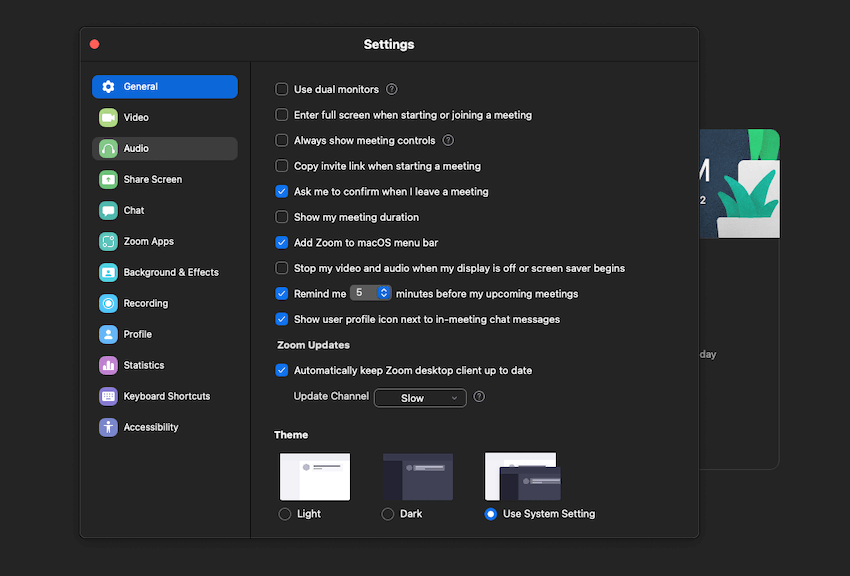Click the Chat bubble icon
Image resolution: width=850 pixels, height=576 pixels.
(108, 211)
